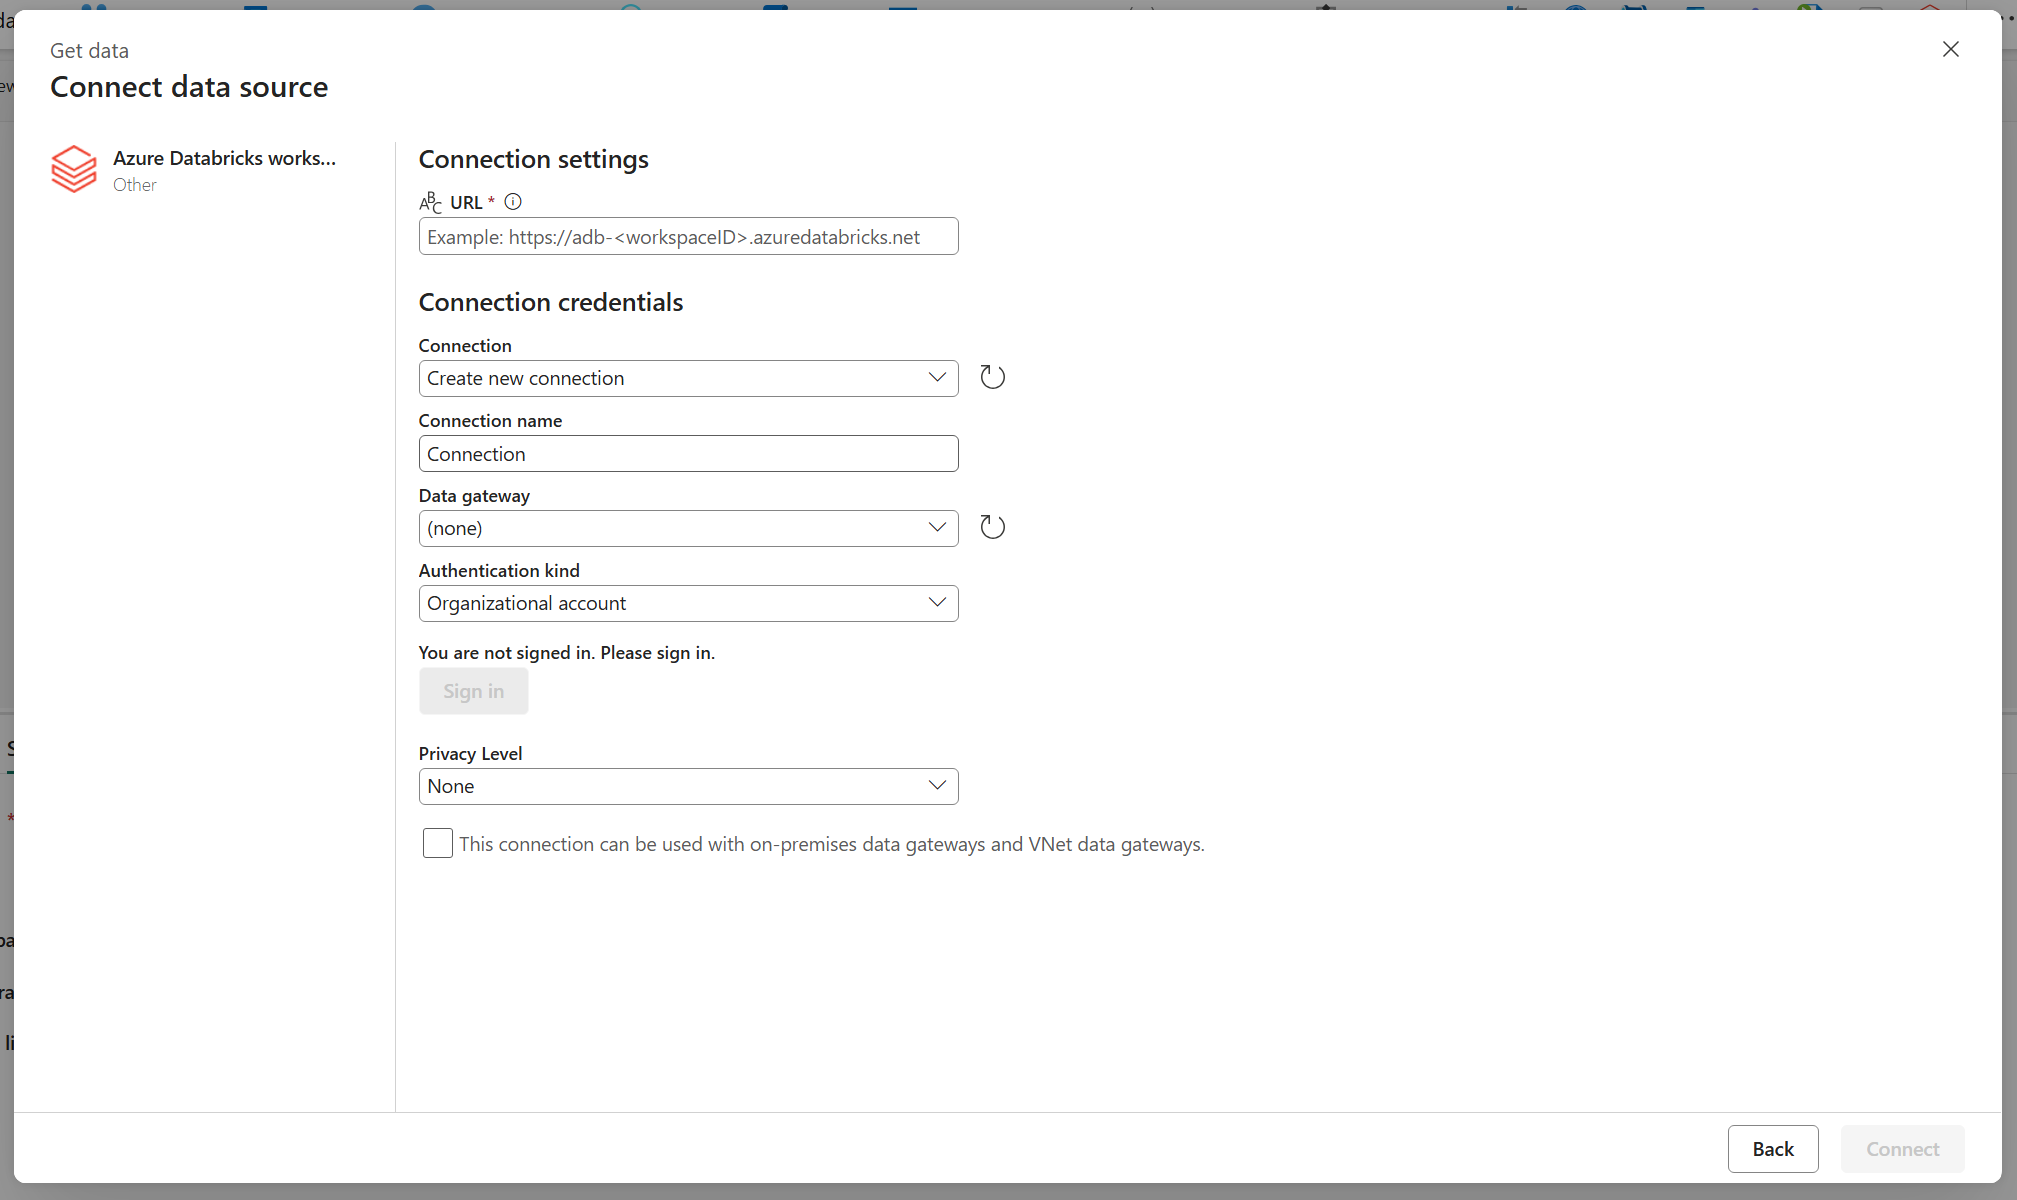Screen dimensions: 2017x1200
Task: Close the Connect data source dialog
Action: pos(1950,49)
